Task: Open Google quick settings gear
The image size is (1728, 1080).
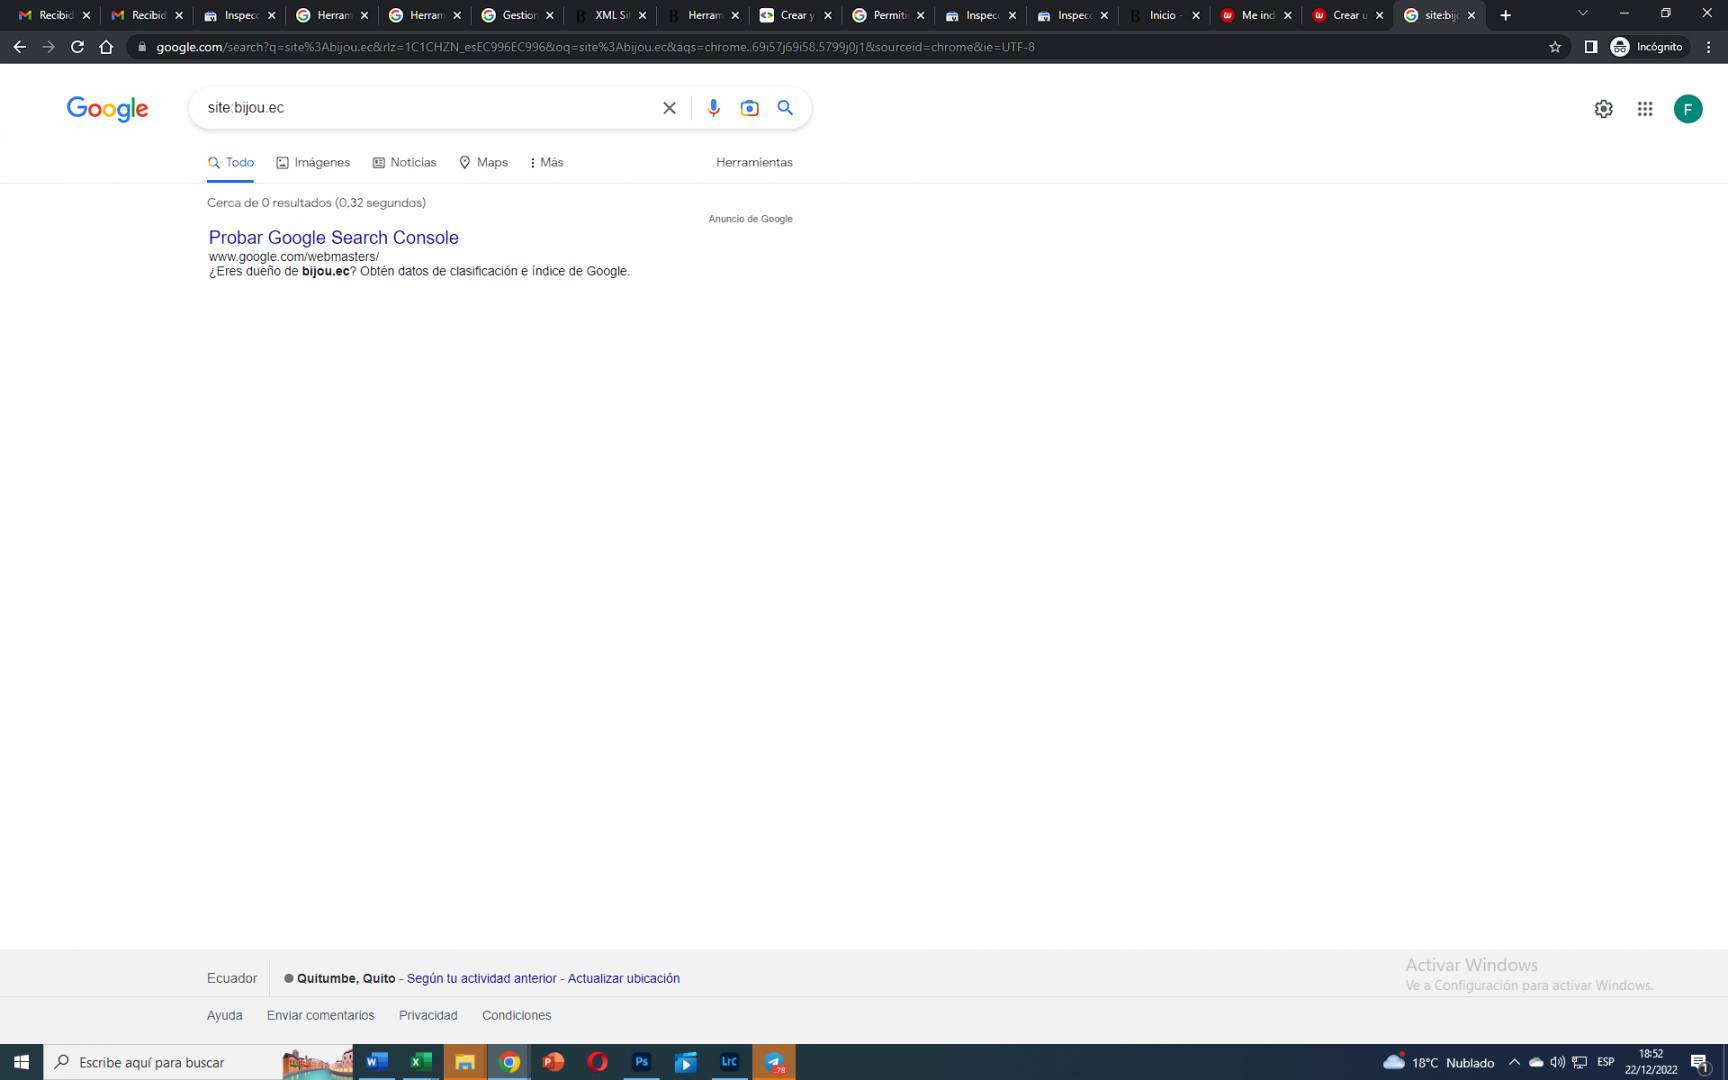Action: (x=1603, y=109)
